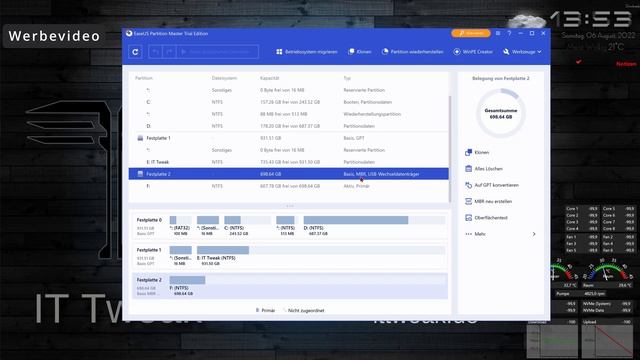This screenshot has width=640, height=360.
Task: Click the Gesamtsumme usage donut chart
Action: pyautogui.click(x=501, y=113)
